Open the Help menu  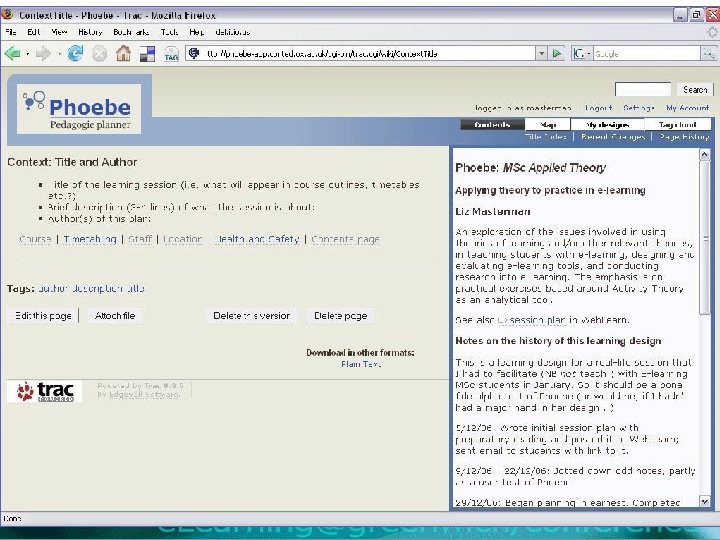coord(197,32)
